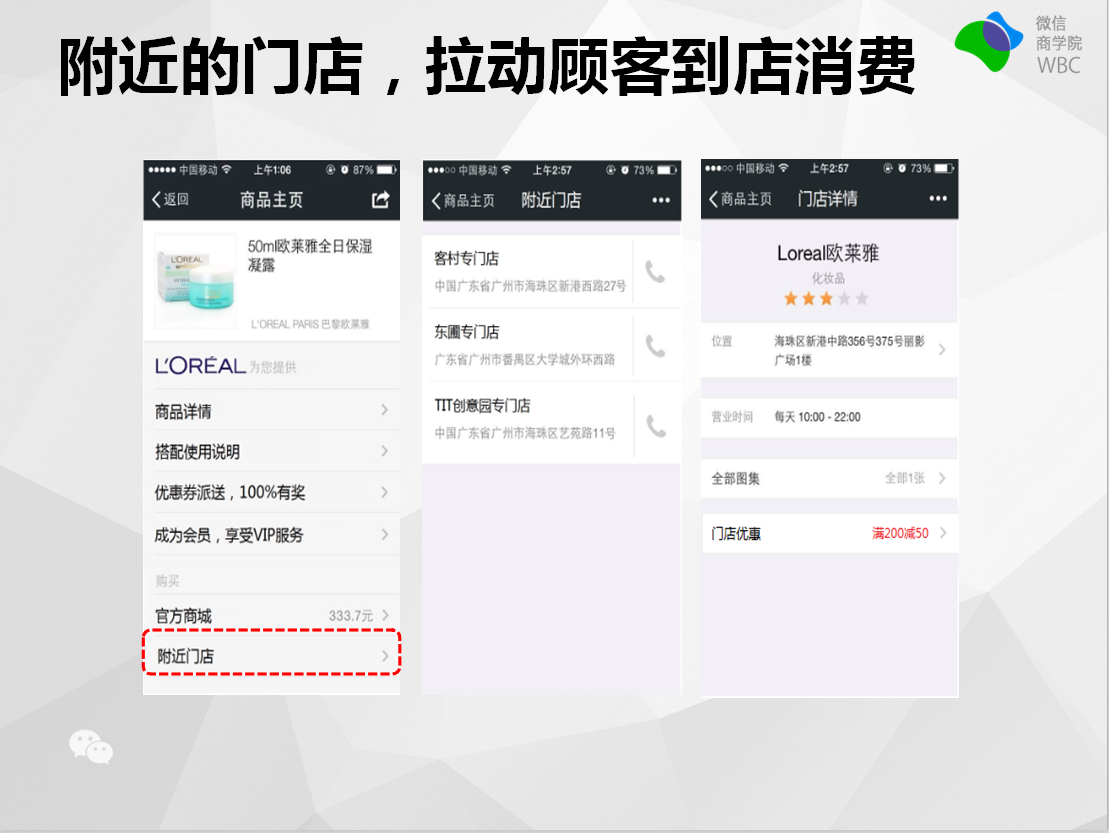Viewport: 1109px width, 833px height.
Task: Select 客村专门店 store entry
Action: (528, 271)
